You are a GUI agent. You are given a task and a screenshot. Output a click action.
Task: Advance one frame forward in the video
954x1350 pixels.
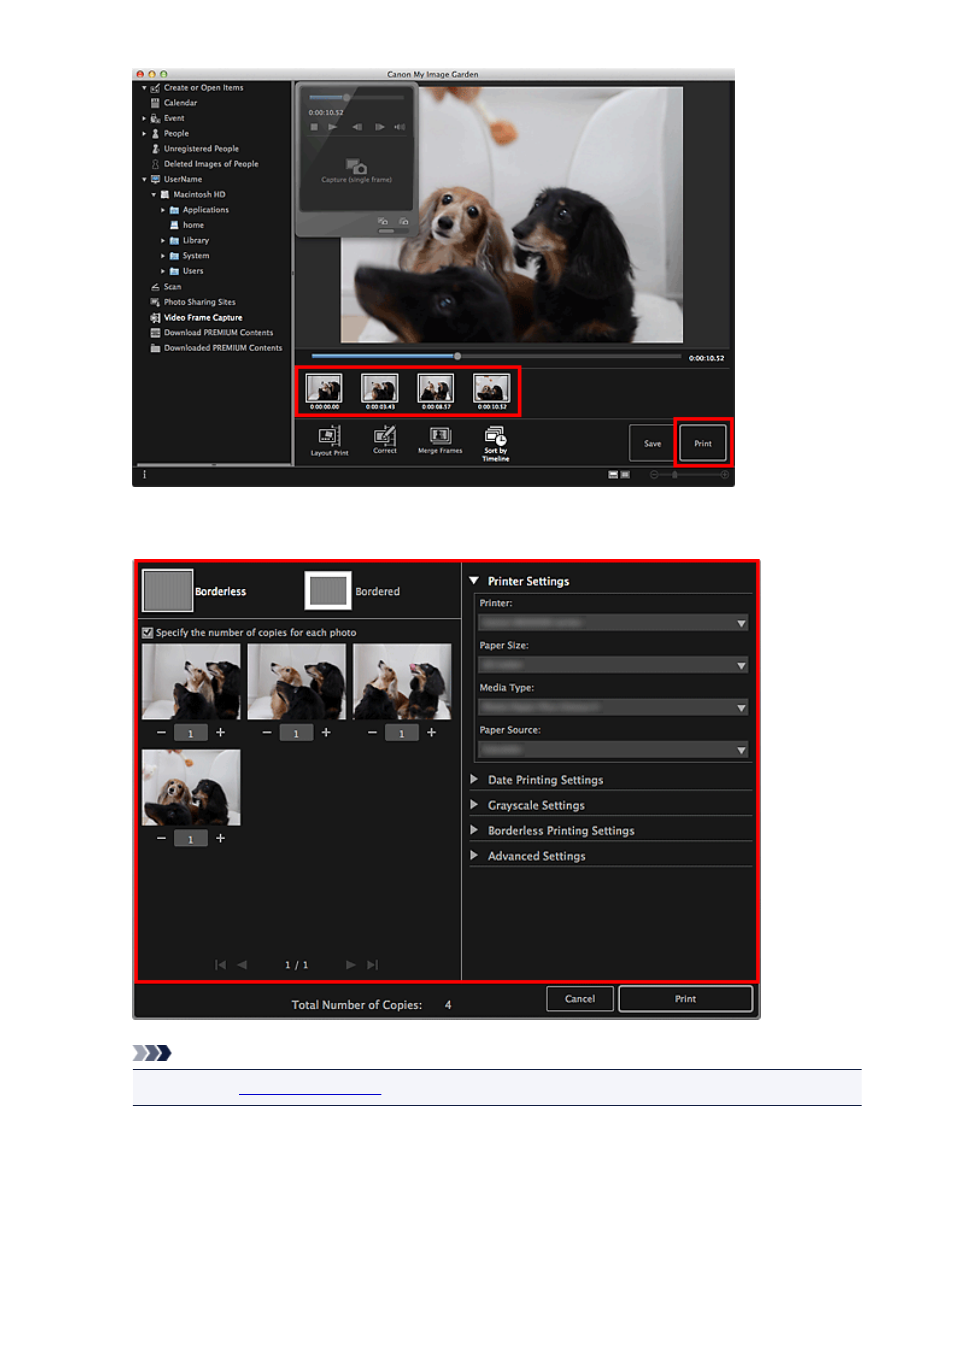379,127
